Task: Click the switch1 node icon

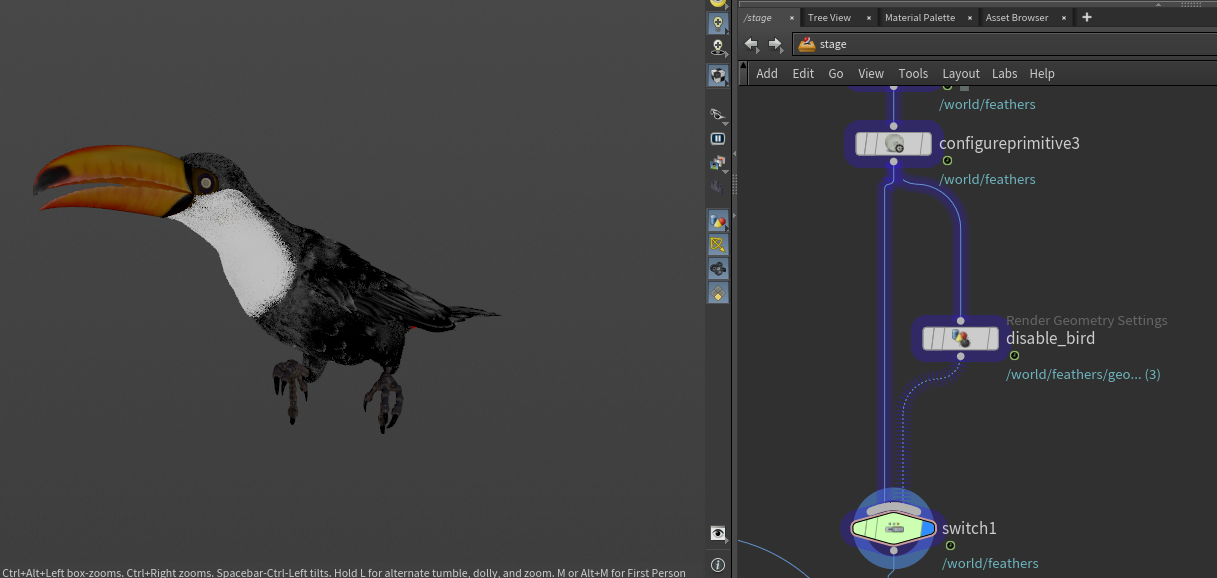Action: pos(894,528)
